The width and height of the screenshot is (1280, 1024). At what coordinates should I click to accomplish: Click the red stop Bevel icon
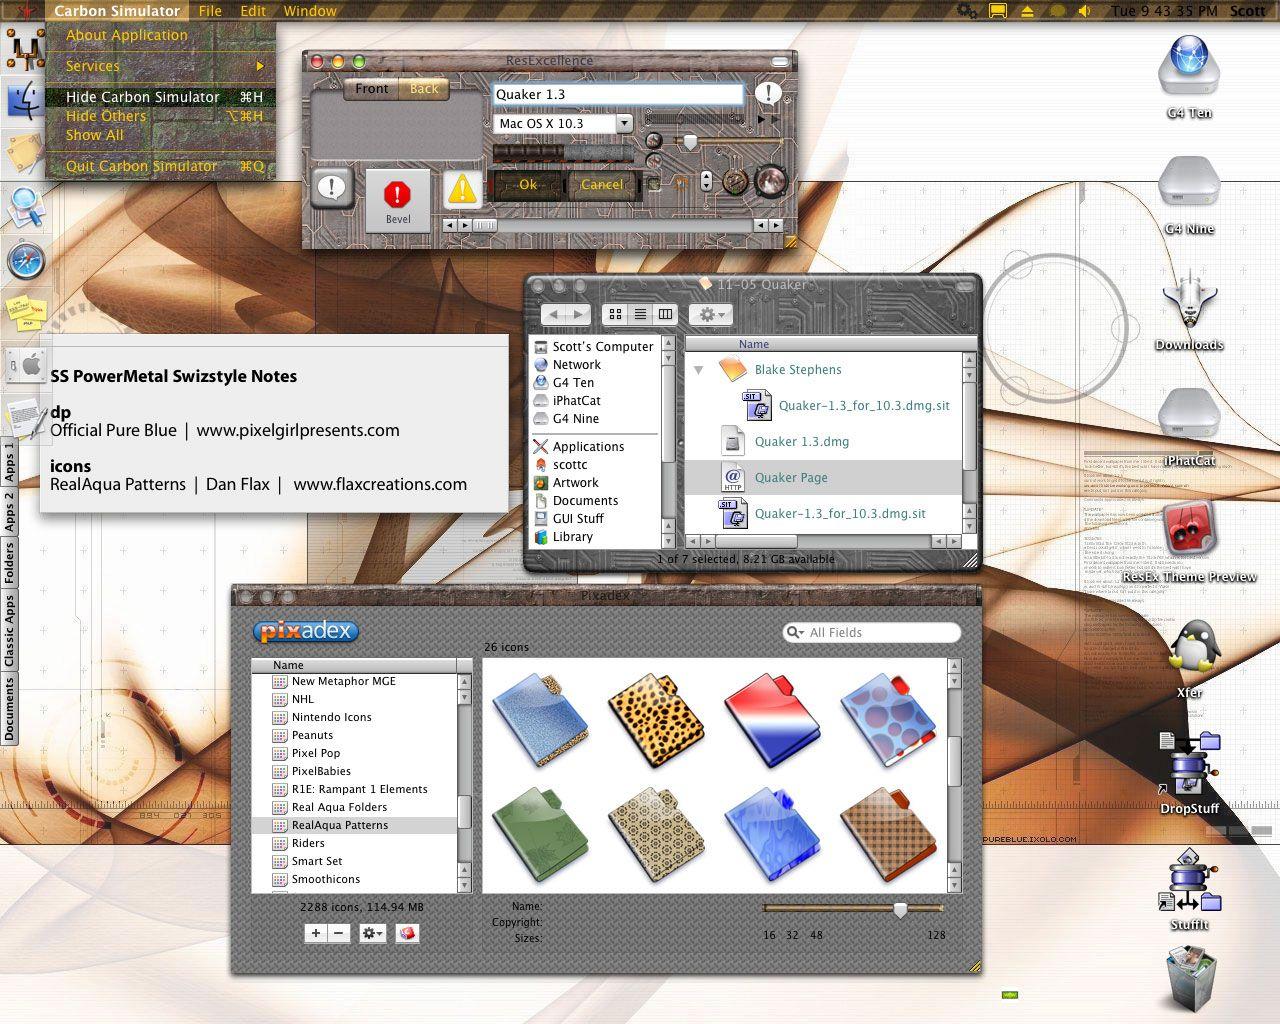397,198
